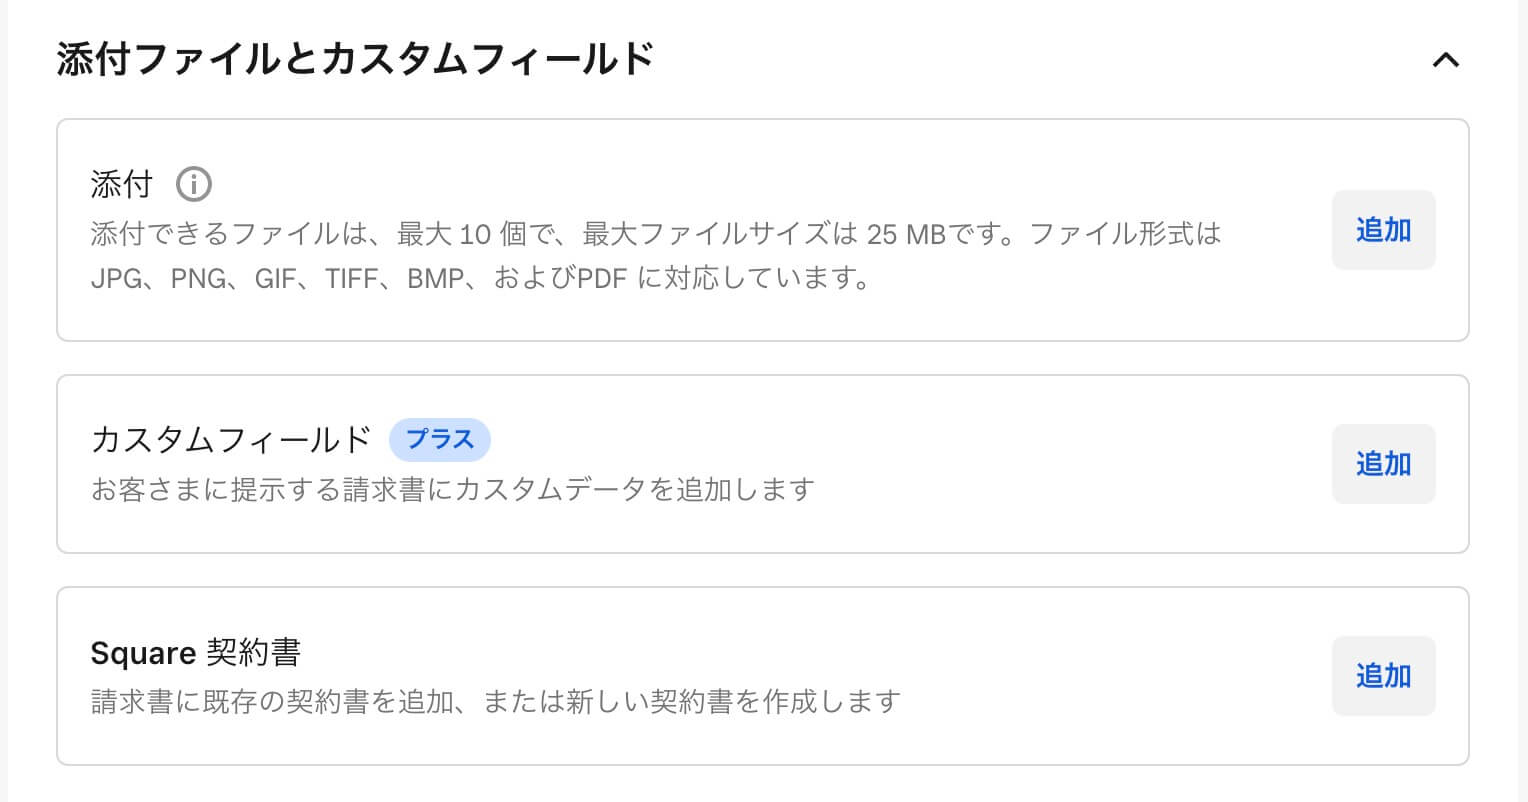The image size is (1528, 802).
Task: Click 追加 button for カスタムフィールド
Action: pos(1383,464)
